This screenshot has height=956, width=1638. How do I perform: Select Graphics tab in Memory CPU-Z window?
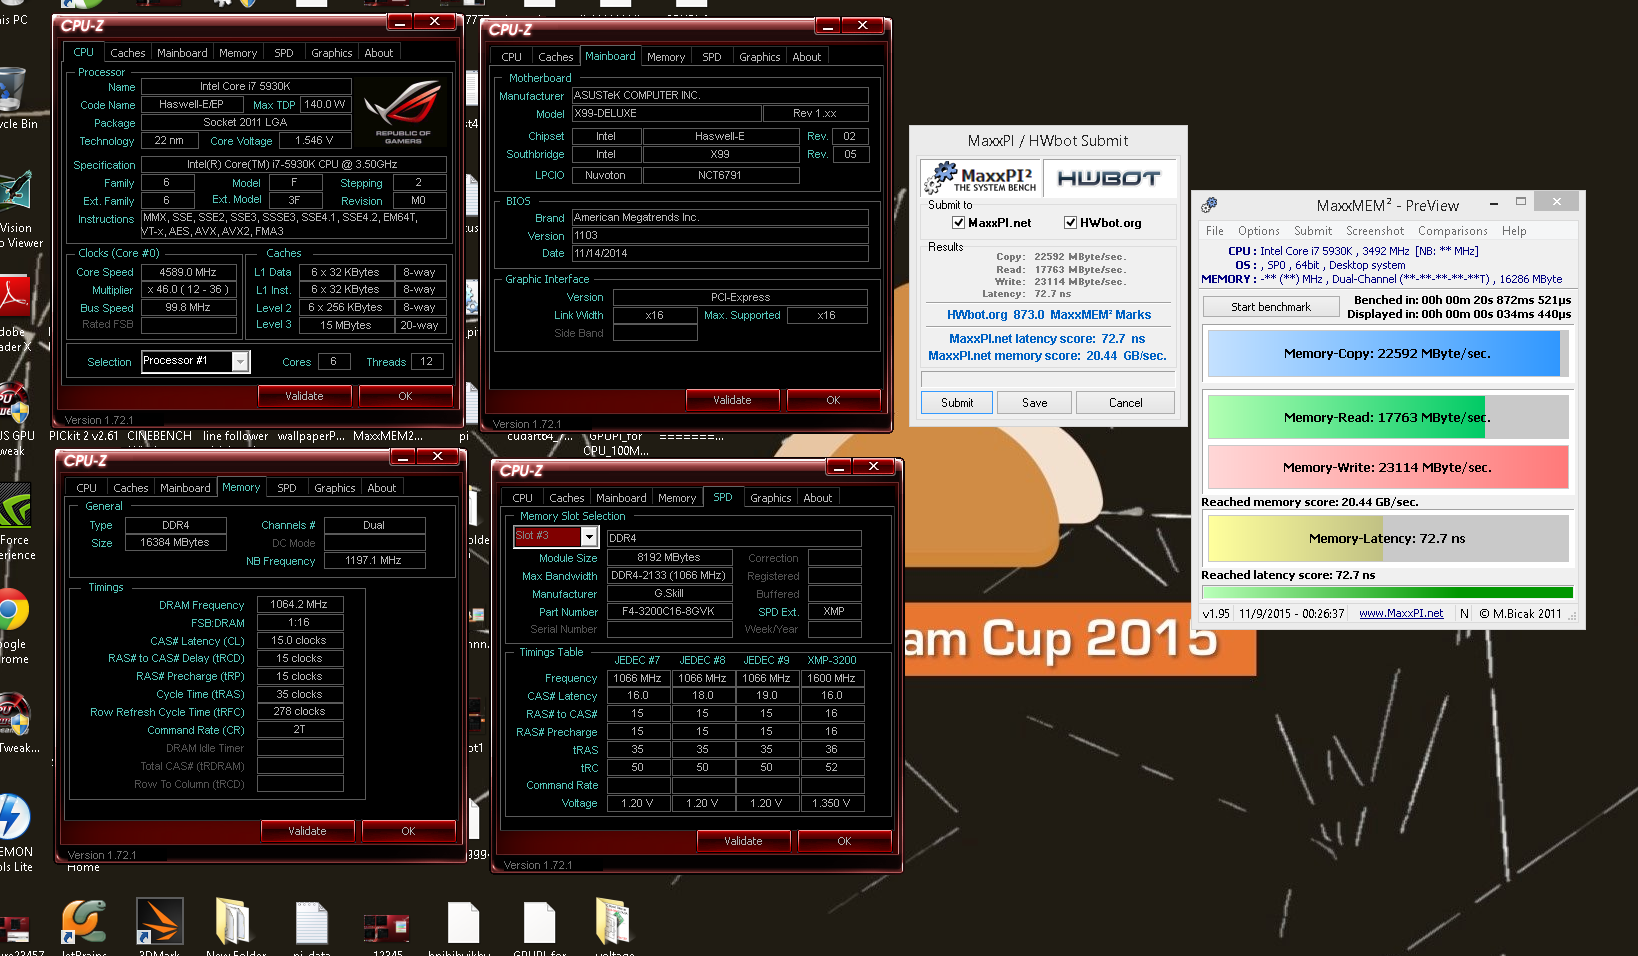334,488
